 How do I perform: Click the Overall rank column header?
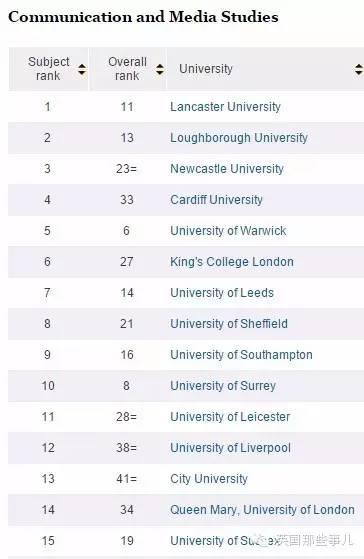128,69
